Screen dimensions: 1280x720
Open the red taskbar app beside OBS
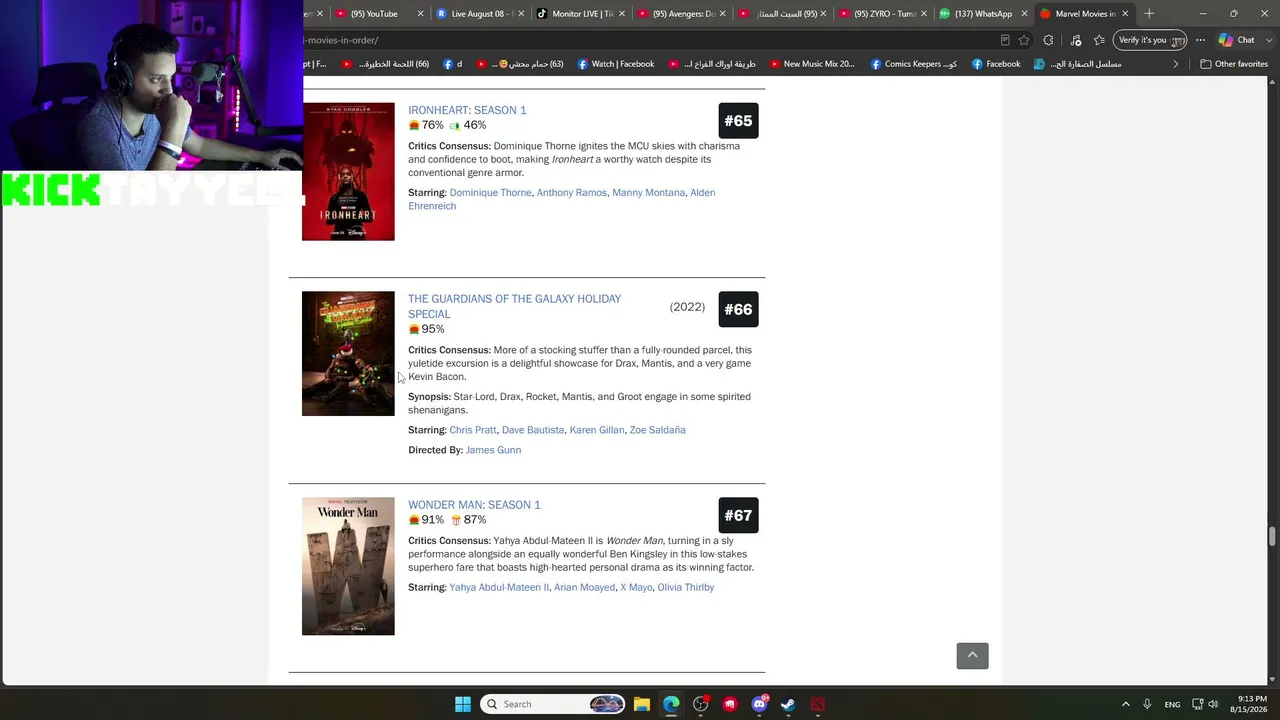730,704
